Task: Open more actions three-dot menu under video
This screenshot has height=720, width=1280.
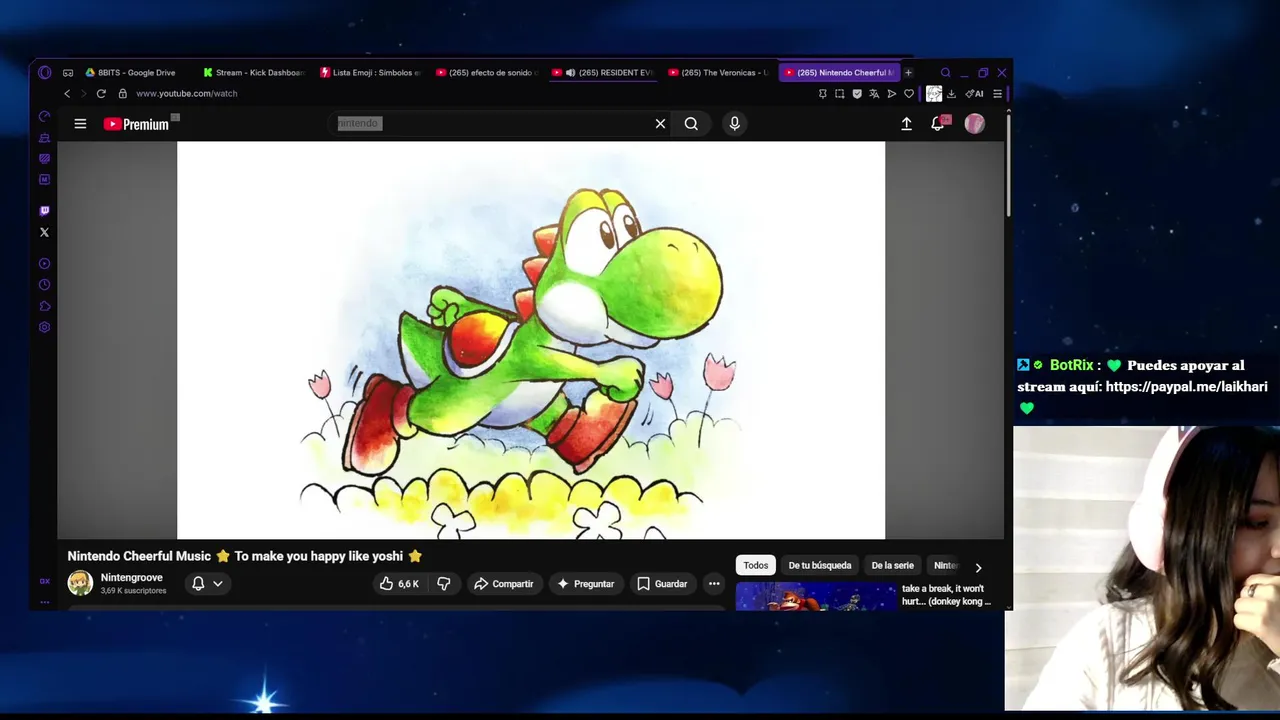Action: [x=714, y=584]
